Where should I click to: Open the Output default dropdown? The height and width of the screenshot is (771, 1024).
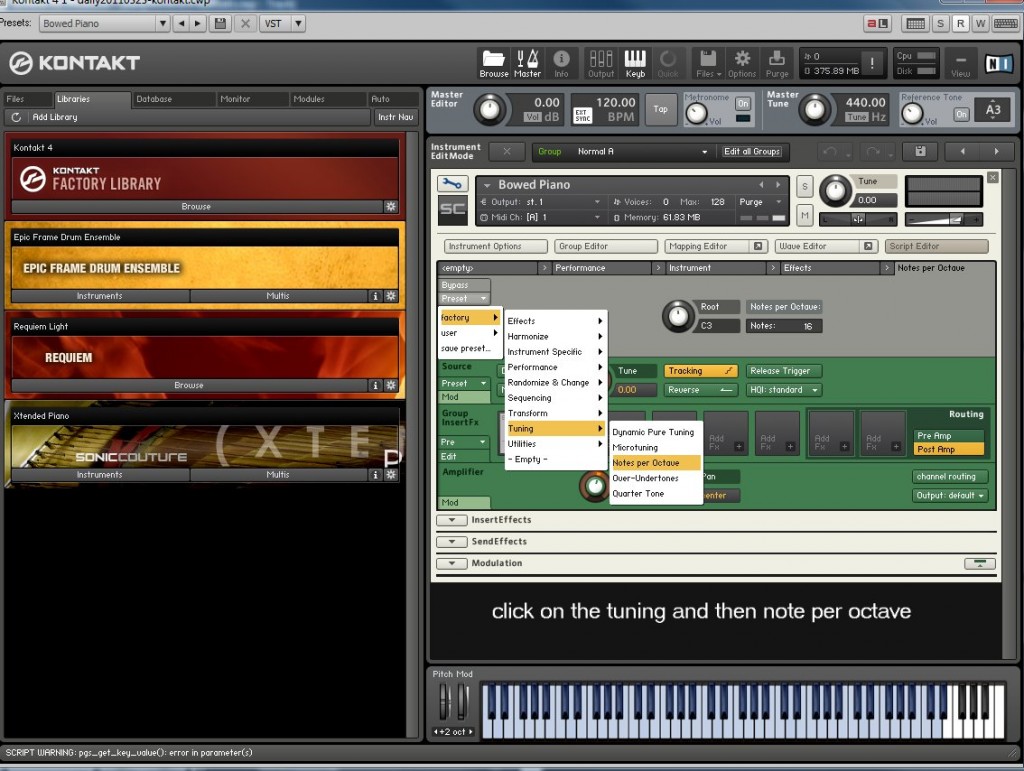tap(950, 496)
